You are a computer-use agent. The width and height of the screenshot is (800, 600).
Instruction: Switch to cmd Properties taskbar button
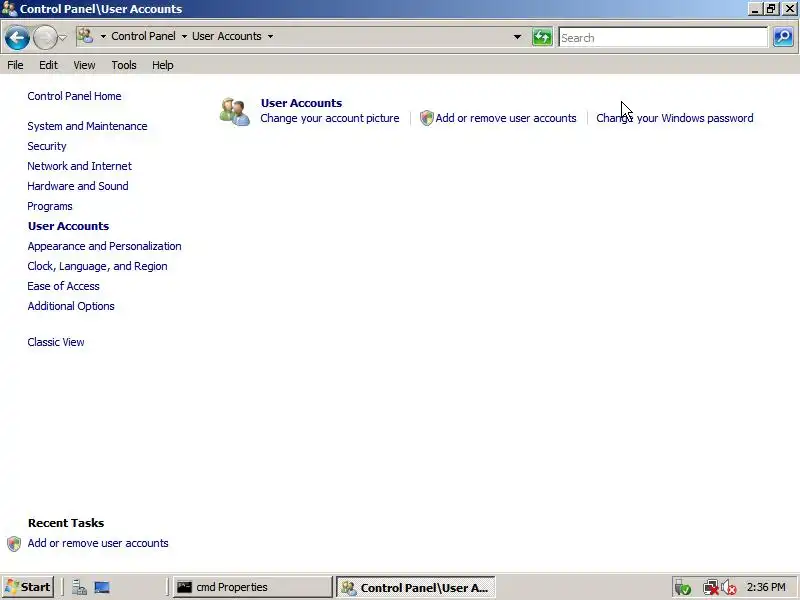(253, 587)
